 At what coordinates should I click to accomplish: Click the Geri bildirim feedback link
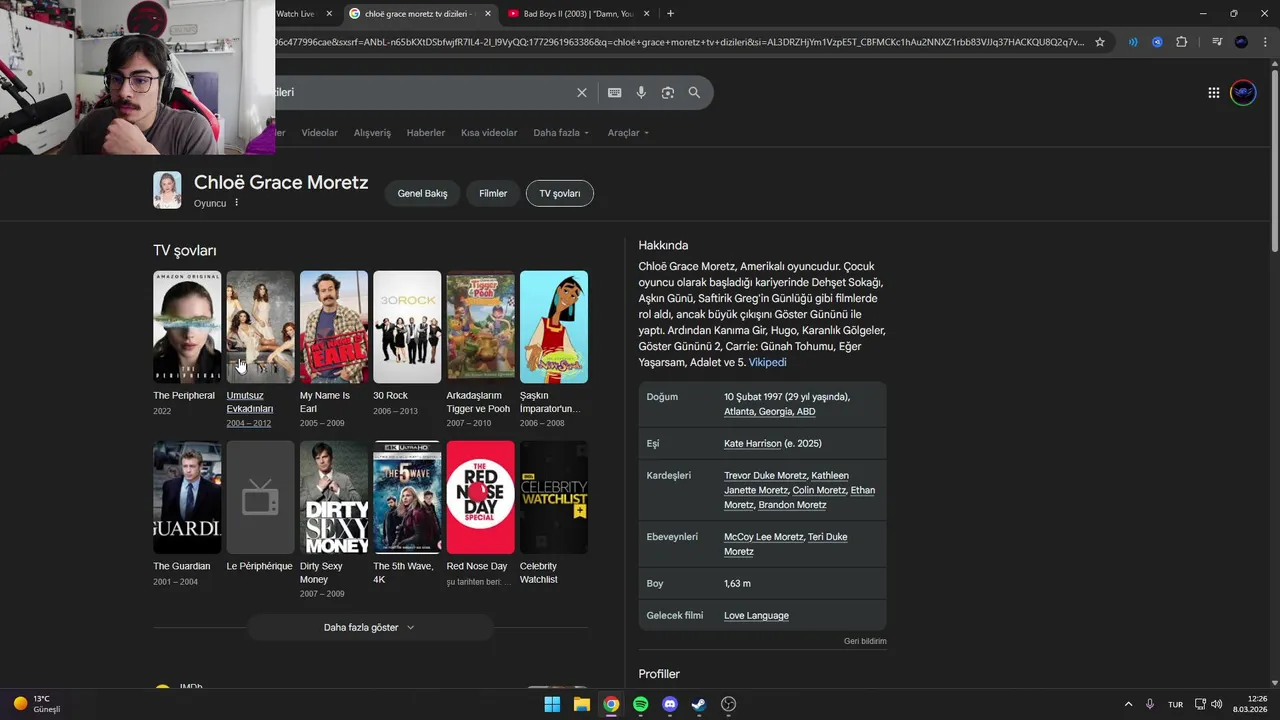865,641
